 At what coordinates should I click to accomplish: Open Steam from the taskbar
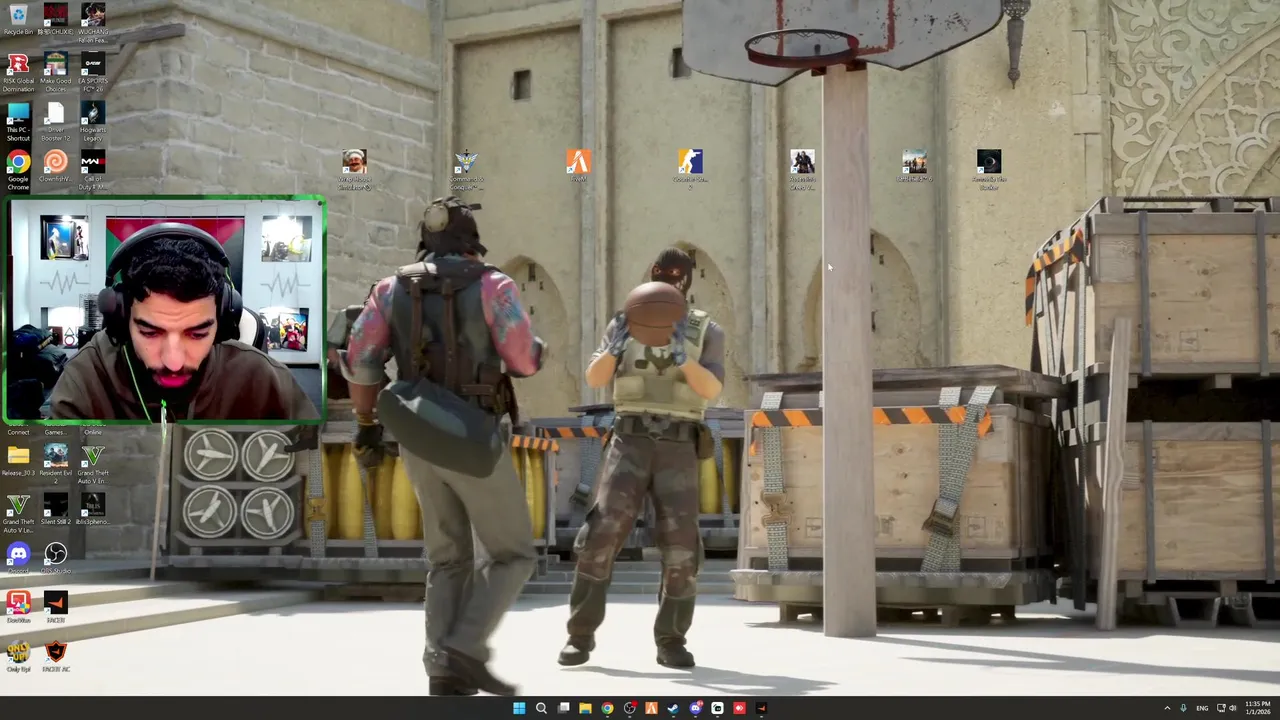pyautogui.click(x=673, y=708)
